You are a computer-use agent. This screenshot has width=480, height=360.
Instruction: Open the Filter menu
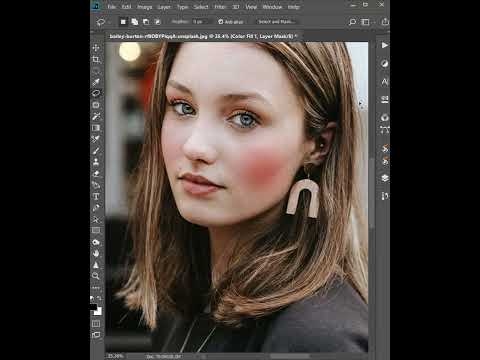click(220, 7)
